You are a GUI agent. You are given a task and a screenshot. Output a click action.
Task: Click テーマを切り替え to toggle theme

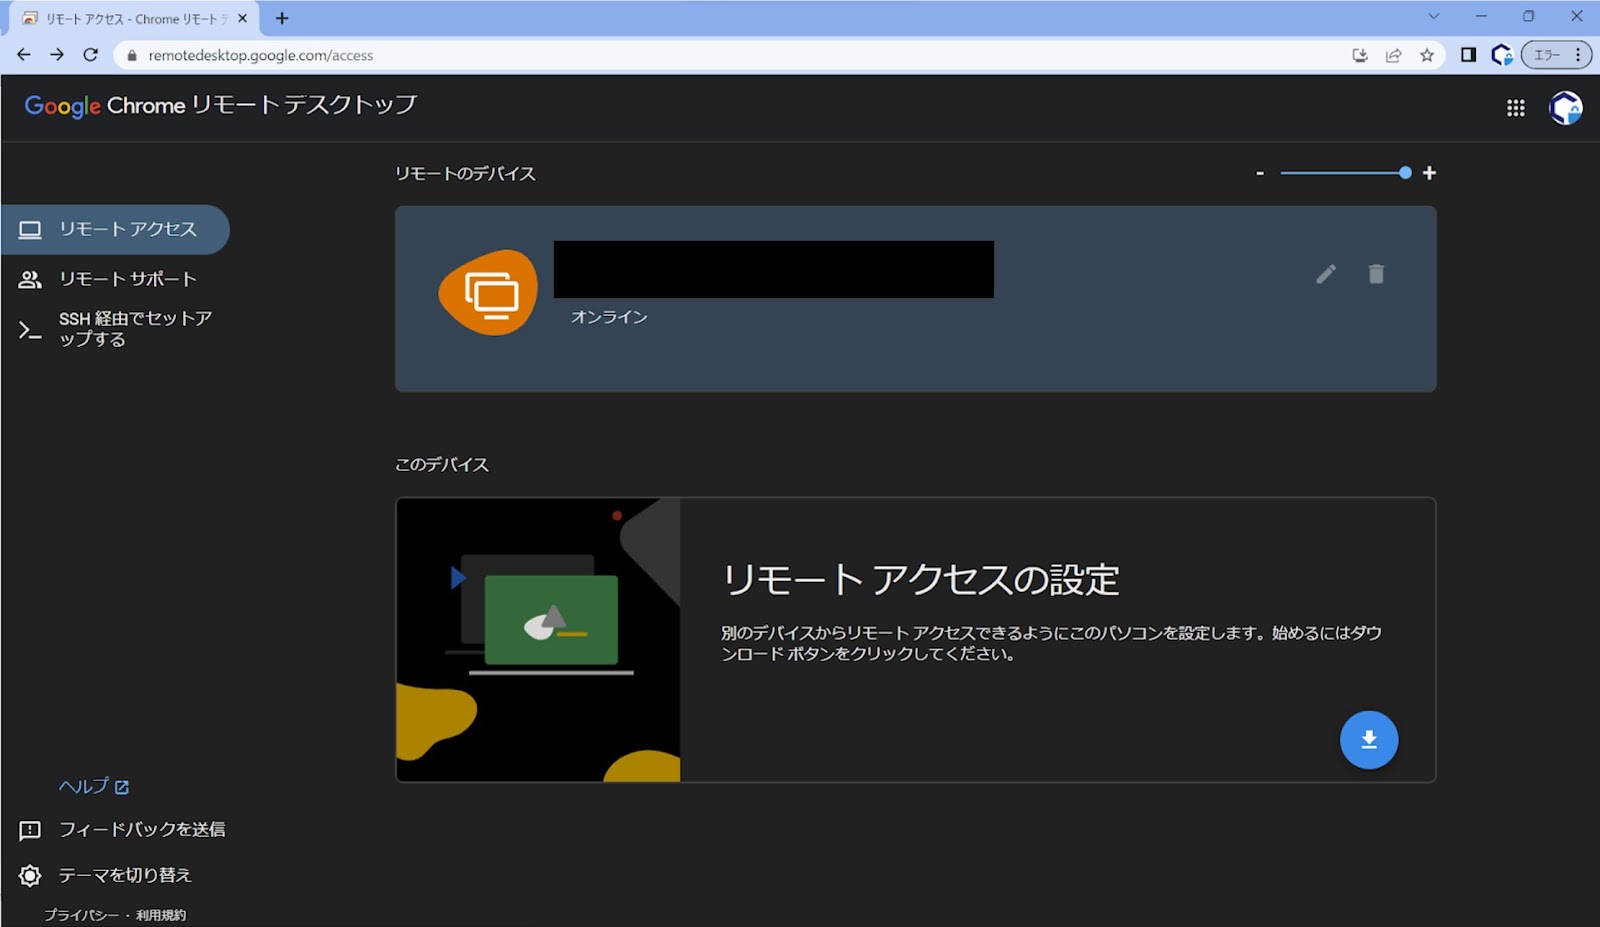pyautogui.click(x=105, y=876)
